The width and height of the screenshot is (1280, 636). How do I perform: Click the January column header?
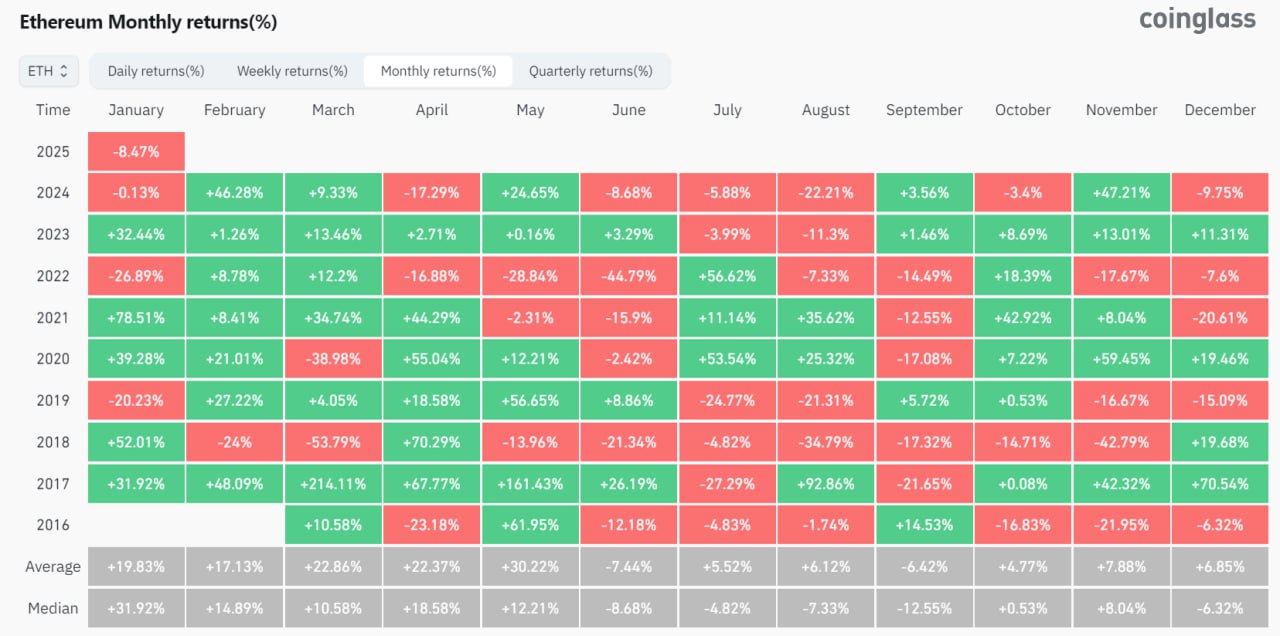(136, 110)
